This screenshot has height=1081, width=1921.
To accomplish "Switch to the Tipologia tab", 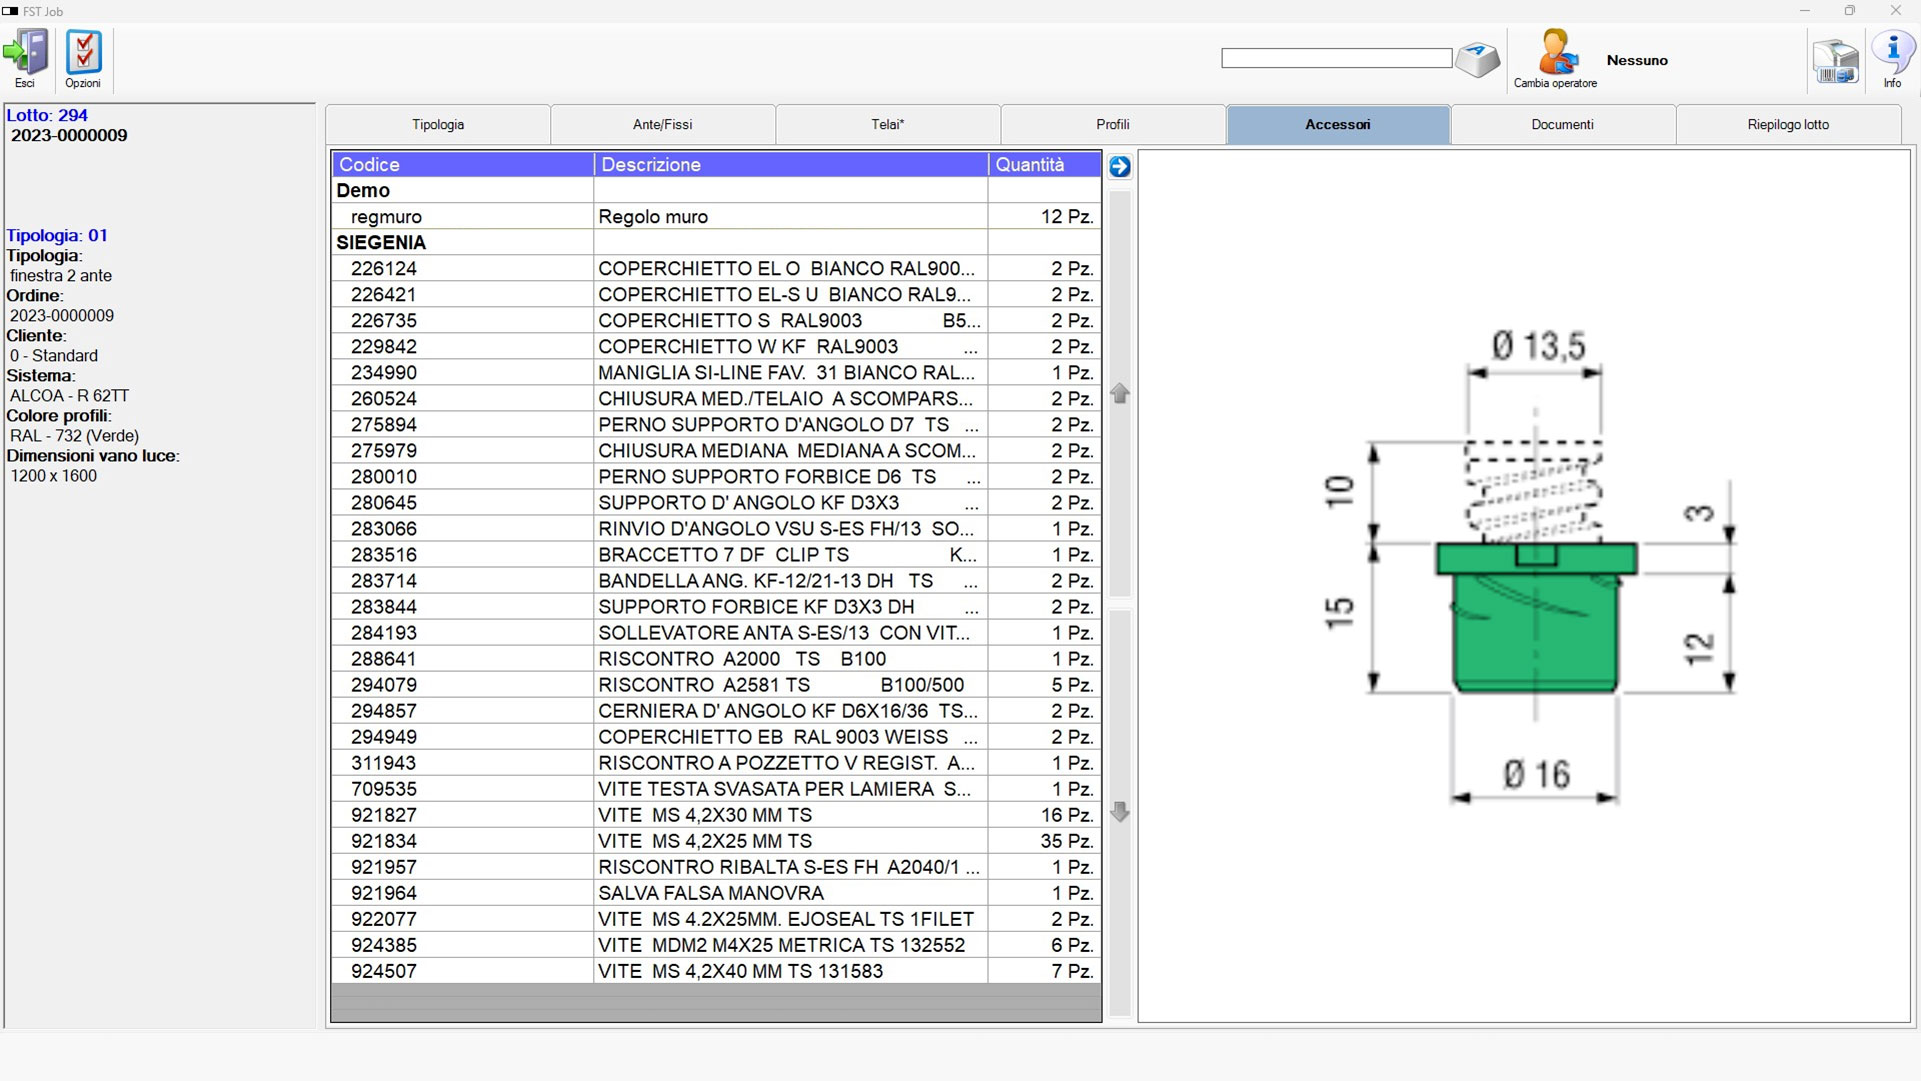I will click(x=438, y=125).
